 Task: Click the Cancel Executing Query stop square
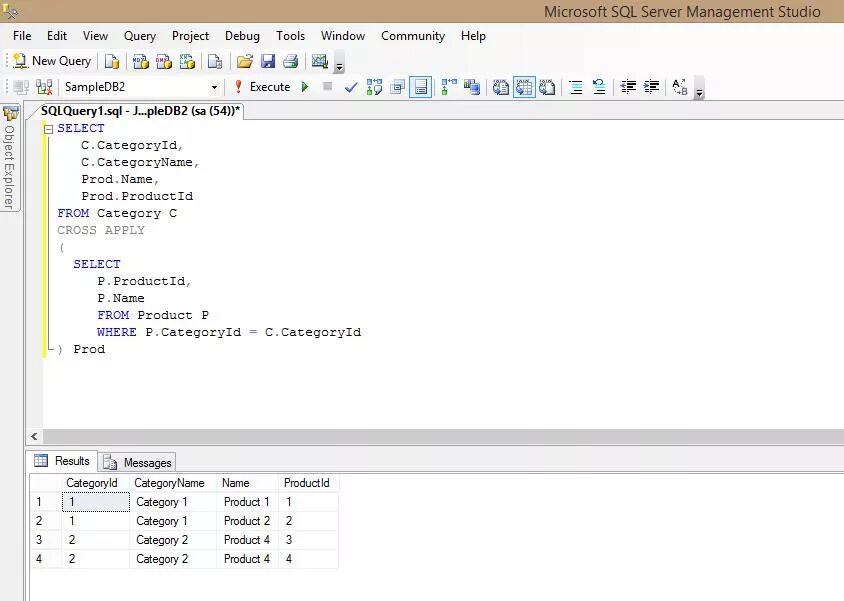[x=327, y=86]
